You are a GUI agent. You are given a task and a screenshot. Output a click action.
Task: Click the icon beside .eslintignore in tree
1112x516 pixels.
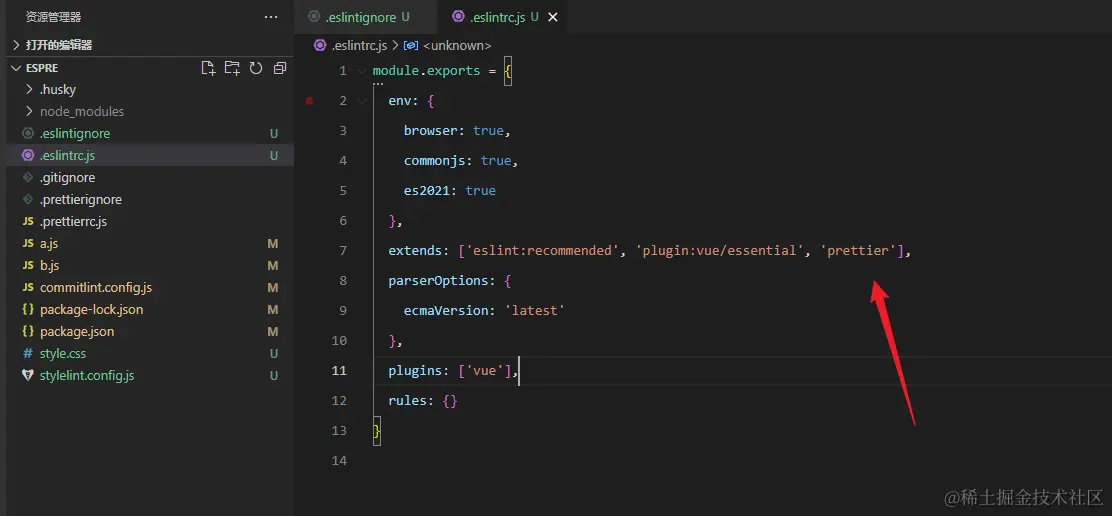point(28,133)
